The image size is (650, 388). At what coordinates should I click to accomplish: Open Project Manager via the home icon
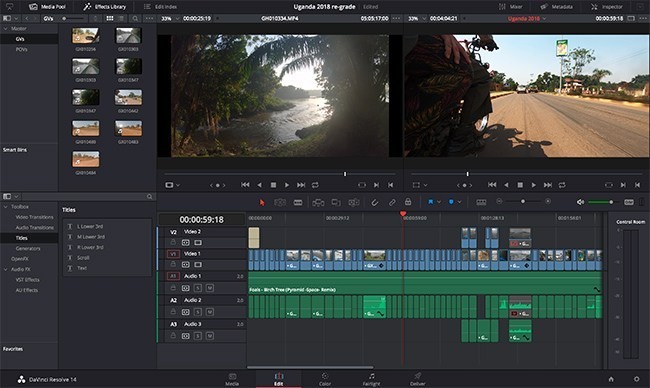click(611, 379)
